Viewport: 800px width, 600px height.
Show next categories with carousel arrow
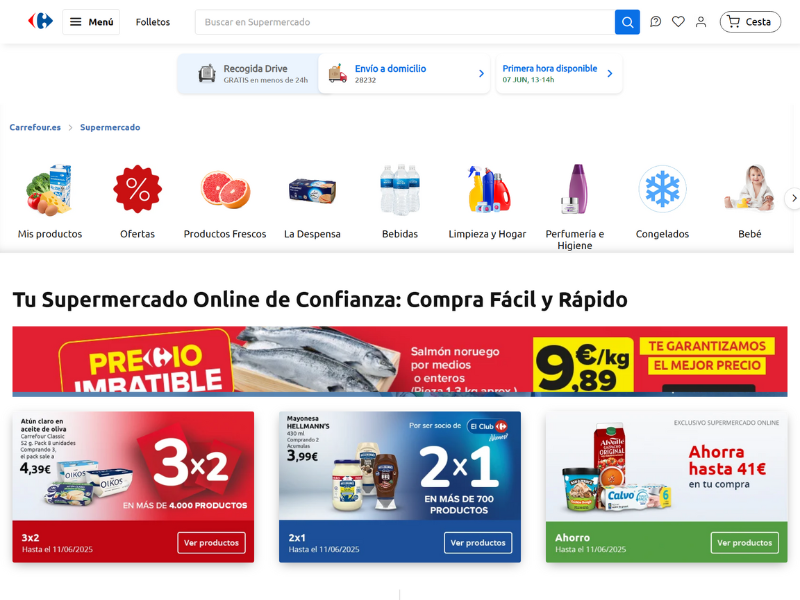point(793,198)
